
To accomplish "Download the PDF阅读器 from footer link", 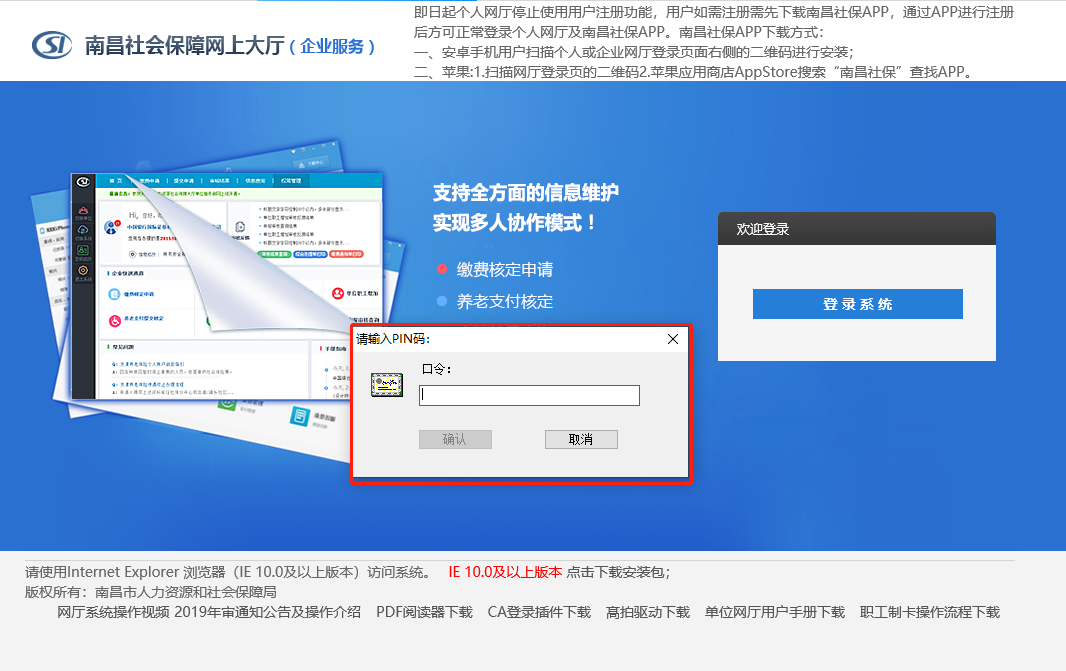I will pos(424,612).
